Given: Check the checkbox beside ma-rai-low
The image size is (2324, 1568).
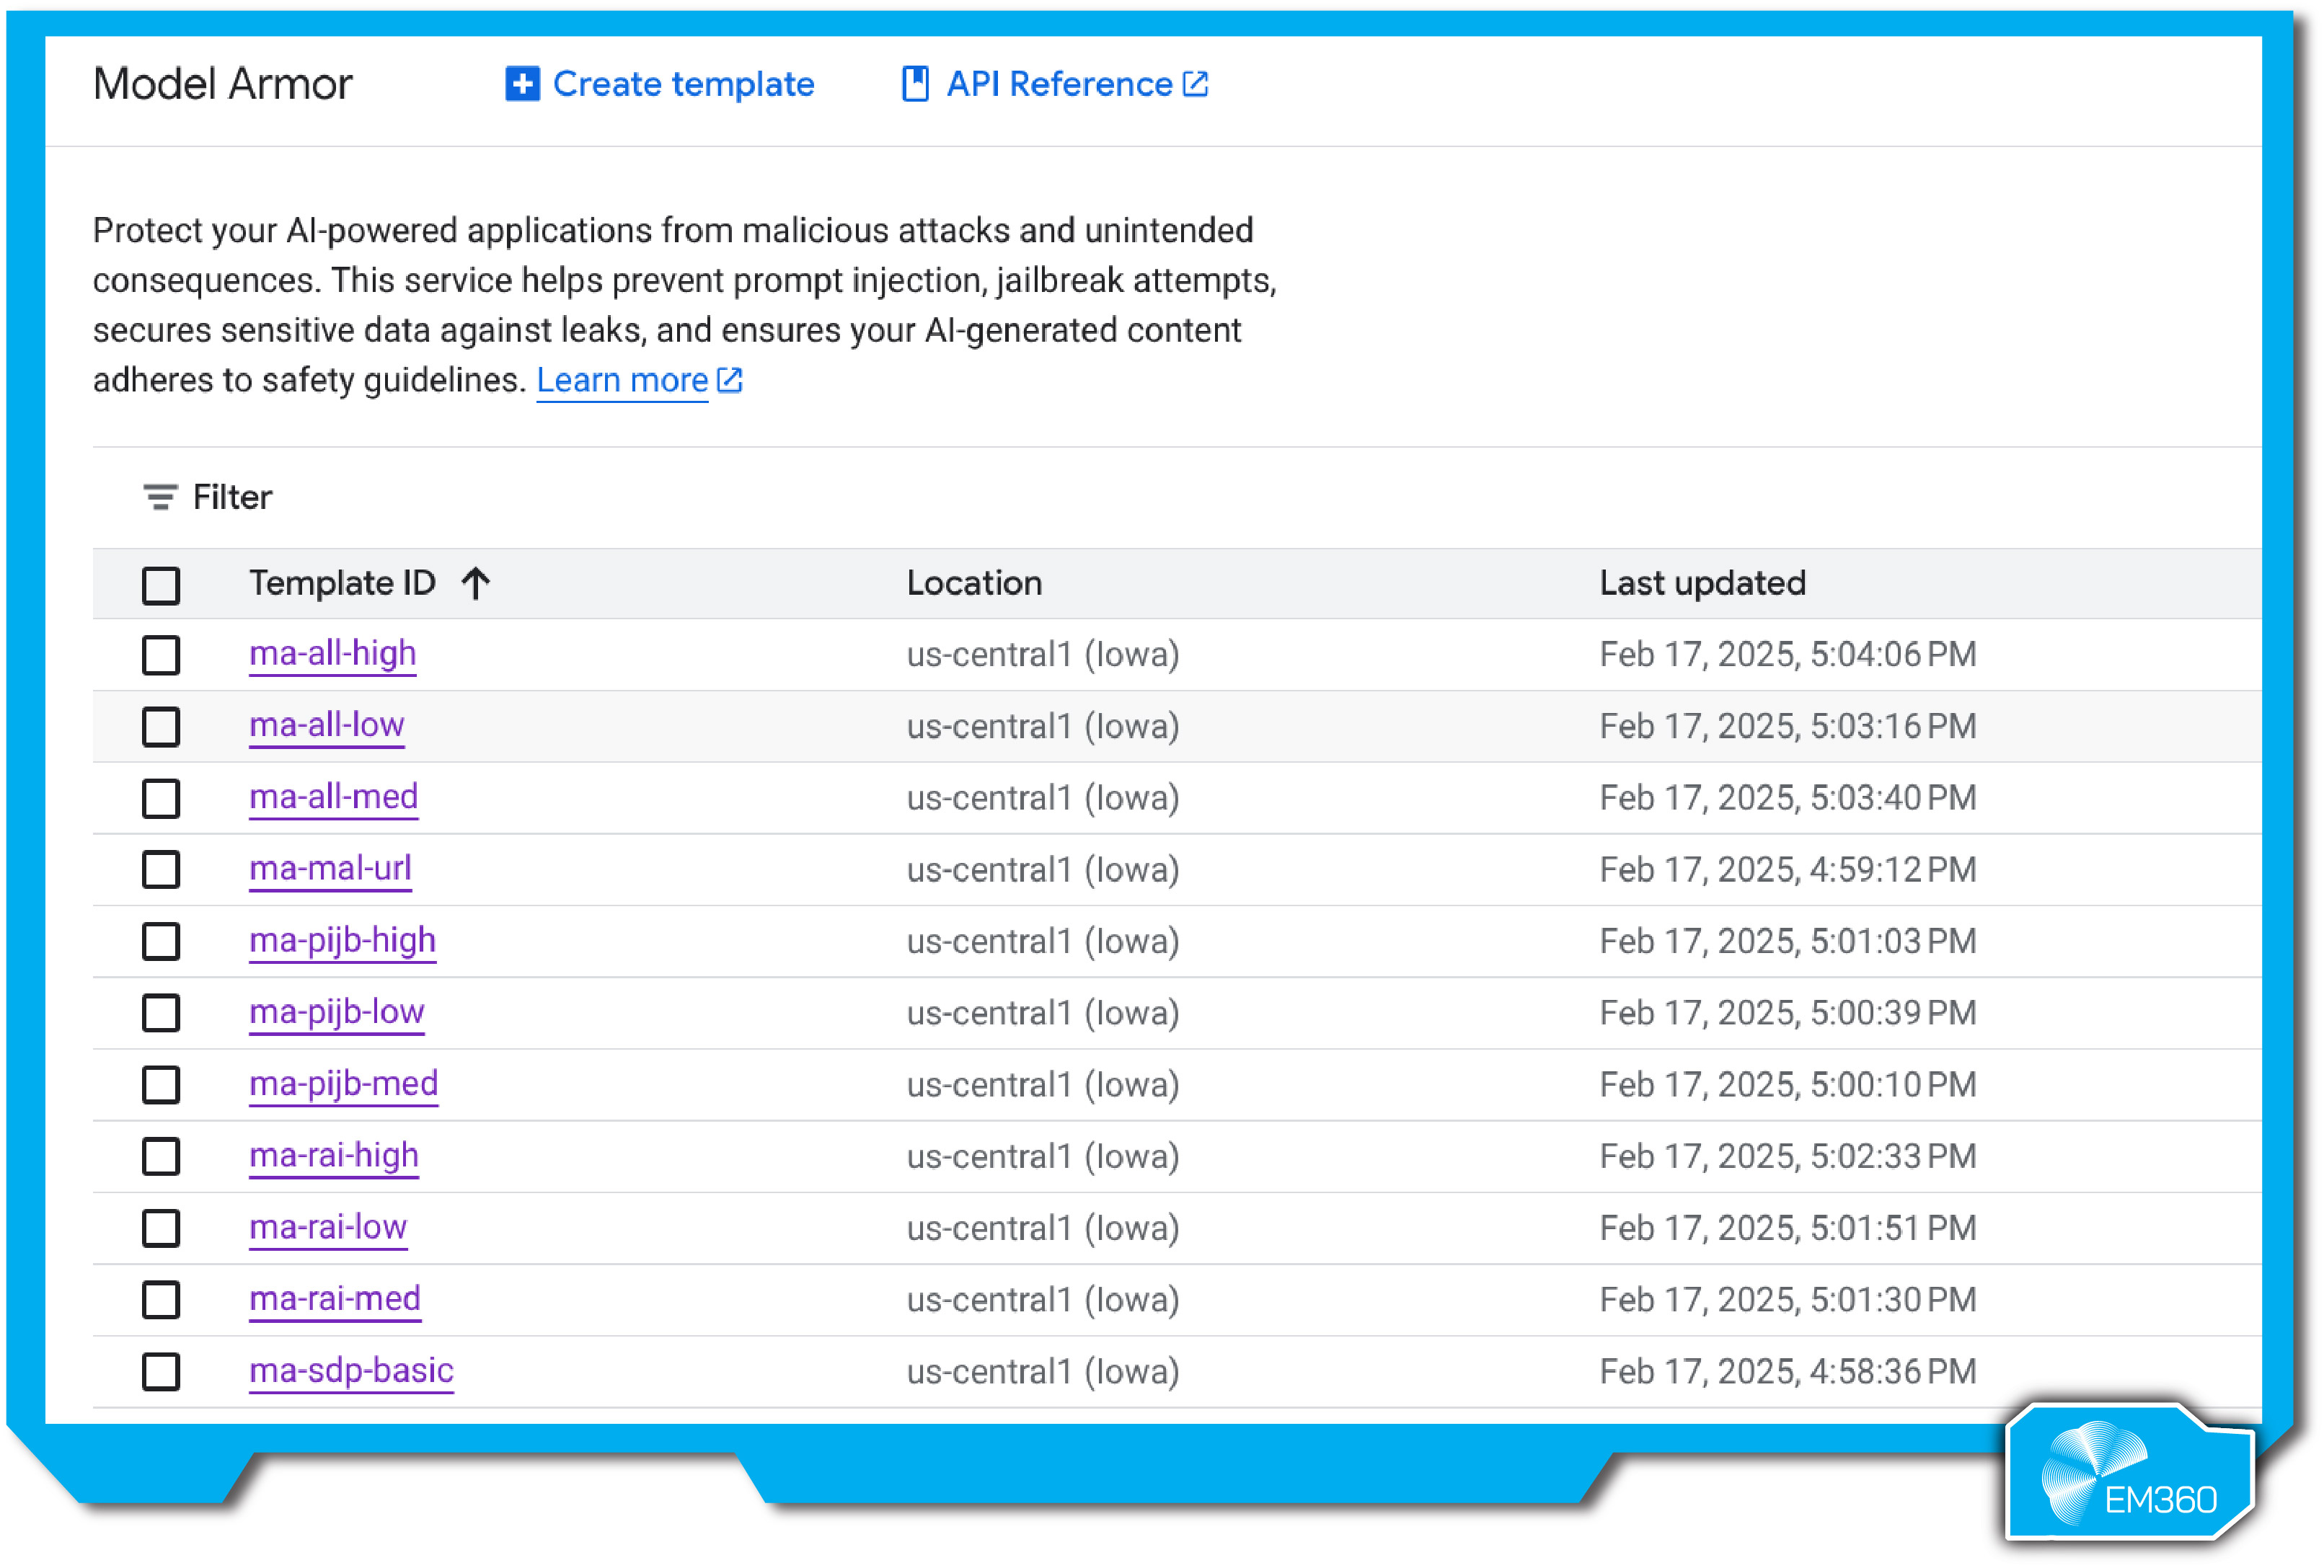Looking at the screenshot, I should (x=161, y=1228).
